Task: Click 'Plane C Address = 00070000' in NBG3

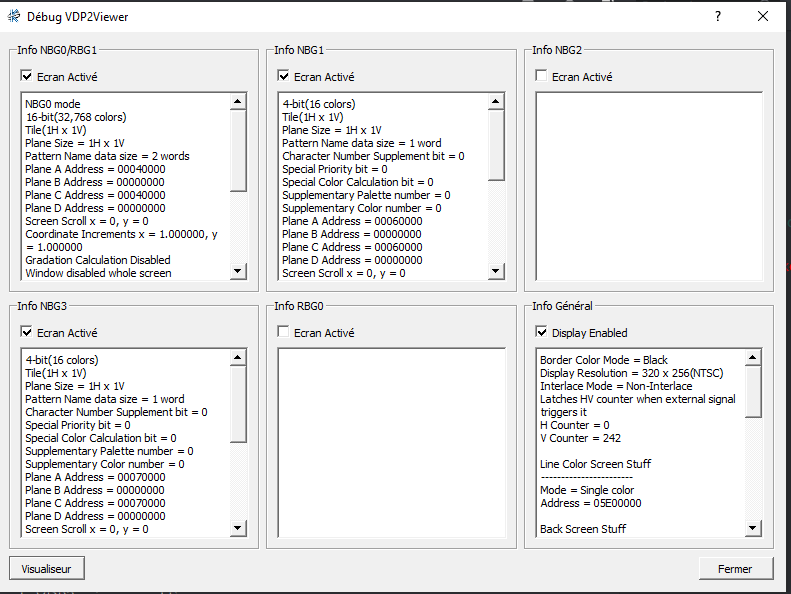Action: [x=95, y=503]
